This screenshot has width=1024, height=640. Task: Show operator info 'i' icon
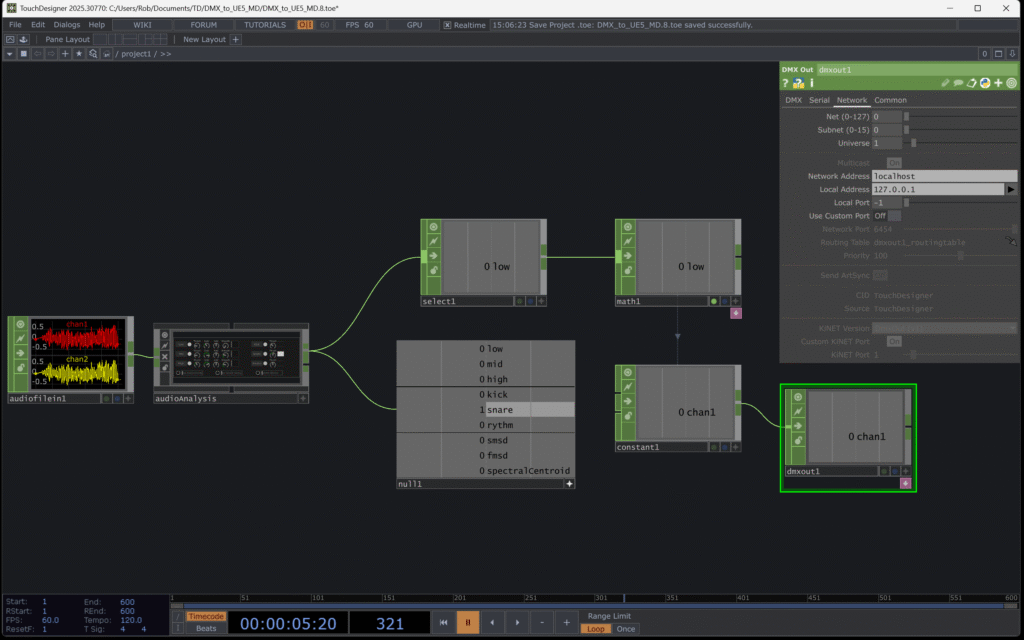812,83
